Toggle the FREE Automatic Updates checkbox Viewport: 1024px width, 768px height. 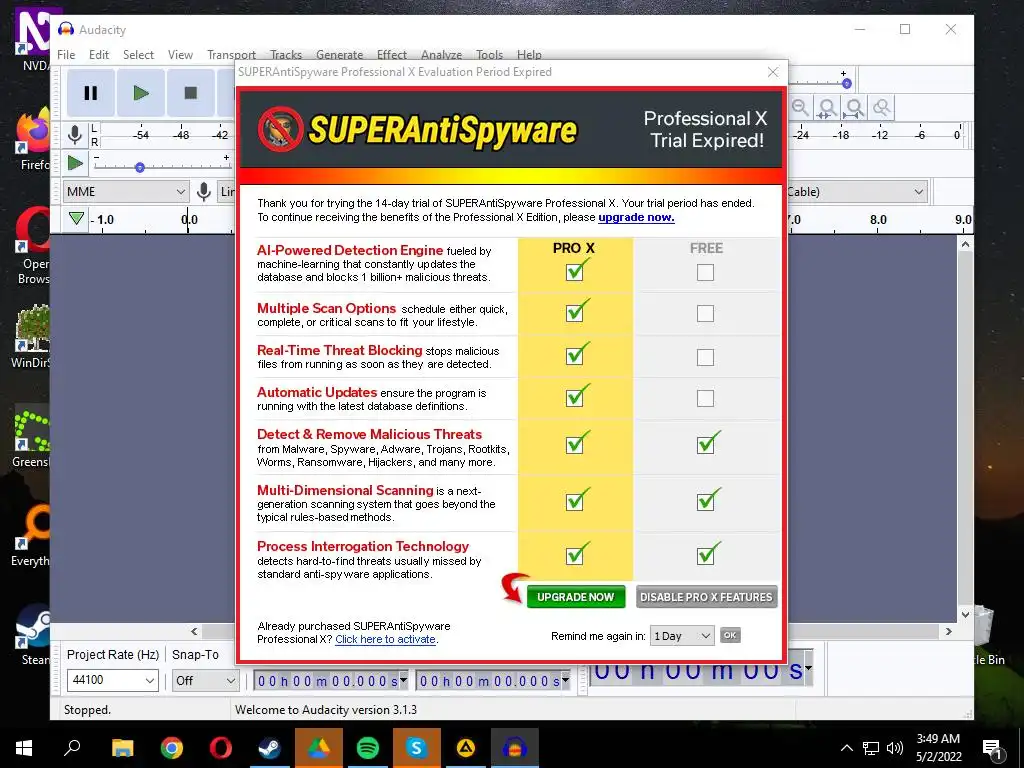click(x=705, y=398)
